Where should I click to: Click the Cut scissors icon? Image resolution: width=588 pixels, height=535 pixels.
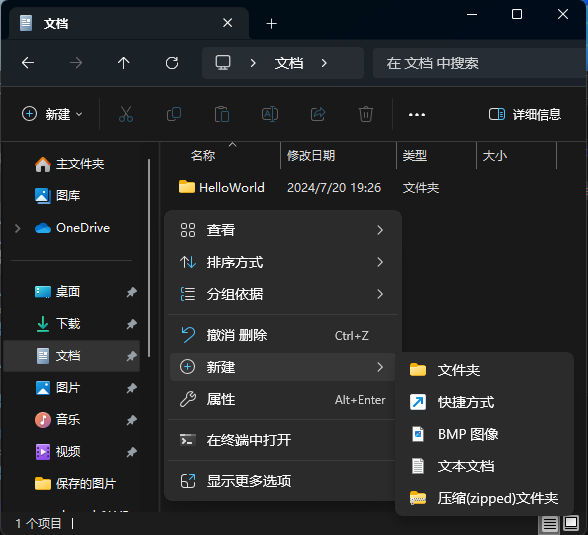tap(126, 114)
